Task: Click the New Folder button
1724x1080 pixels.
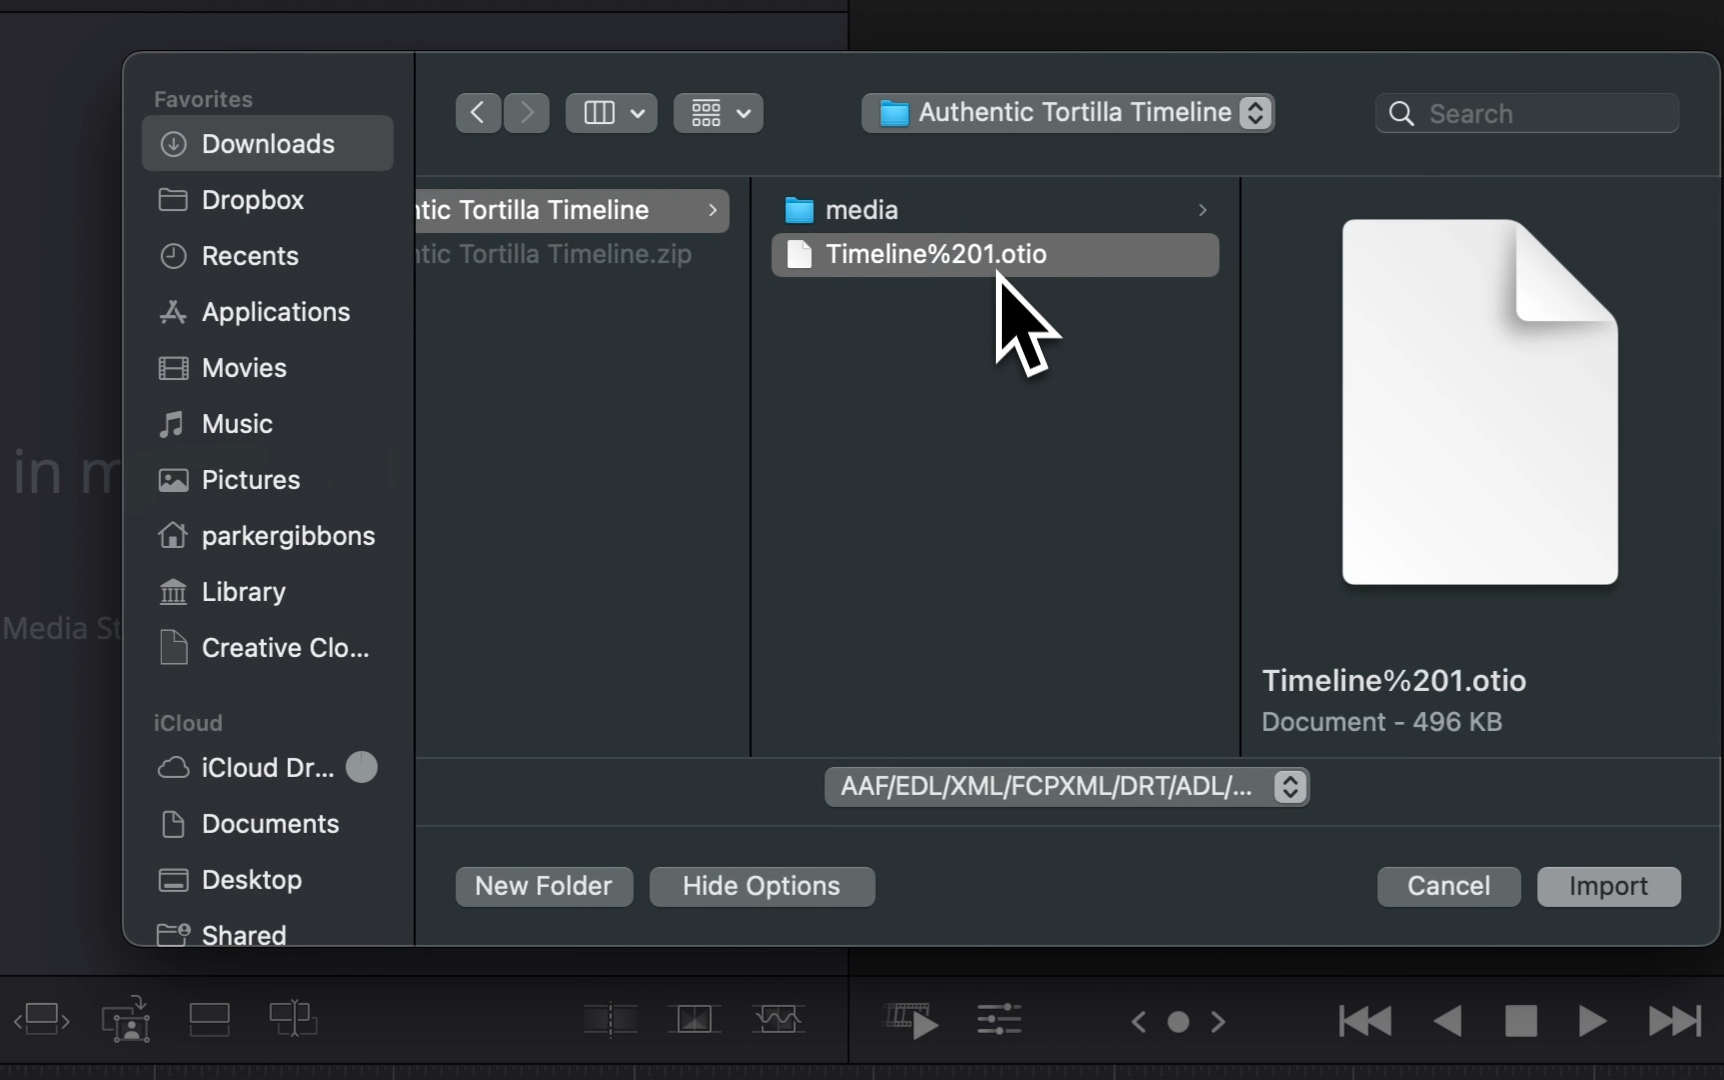Action: click(544, 886)
